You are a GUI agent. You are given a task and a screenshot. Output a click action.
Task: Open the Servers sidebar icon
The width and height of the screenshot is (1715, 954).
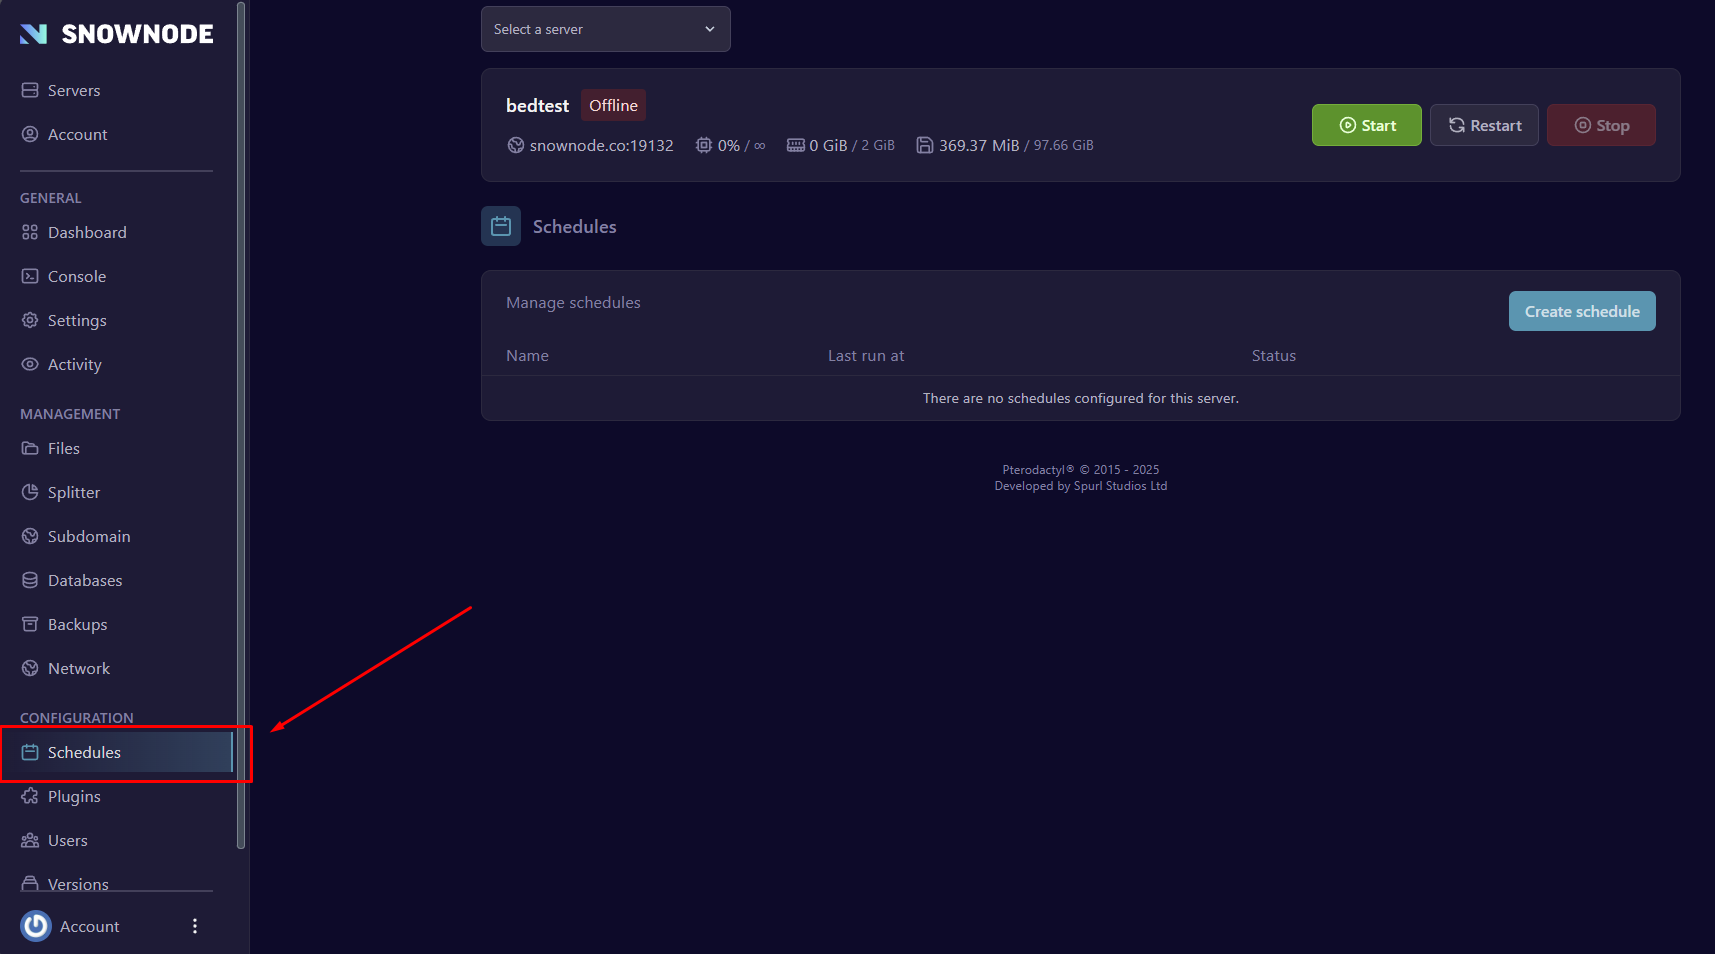coord(30,90)
